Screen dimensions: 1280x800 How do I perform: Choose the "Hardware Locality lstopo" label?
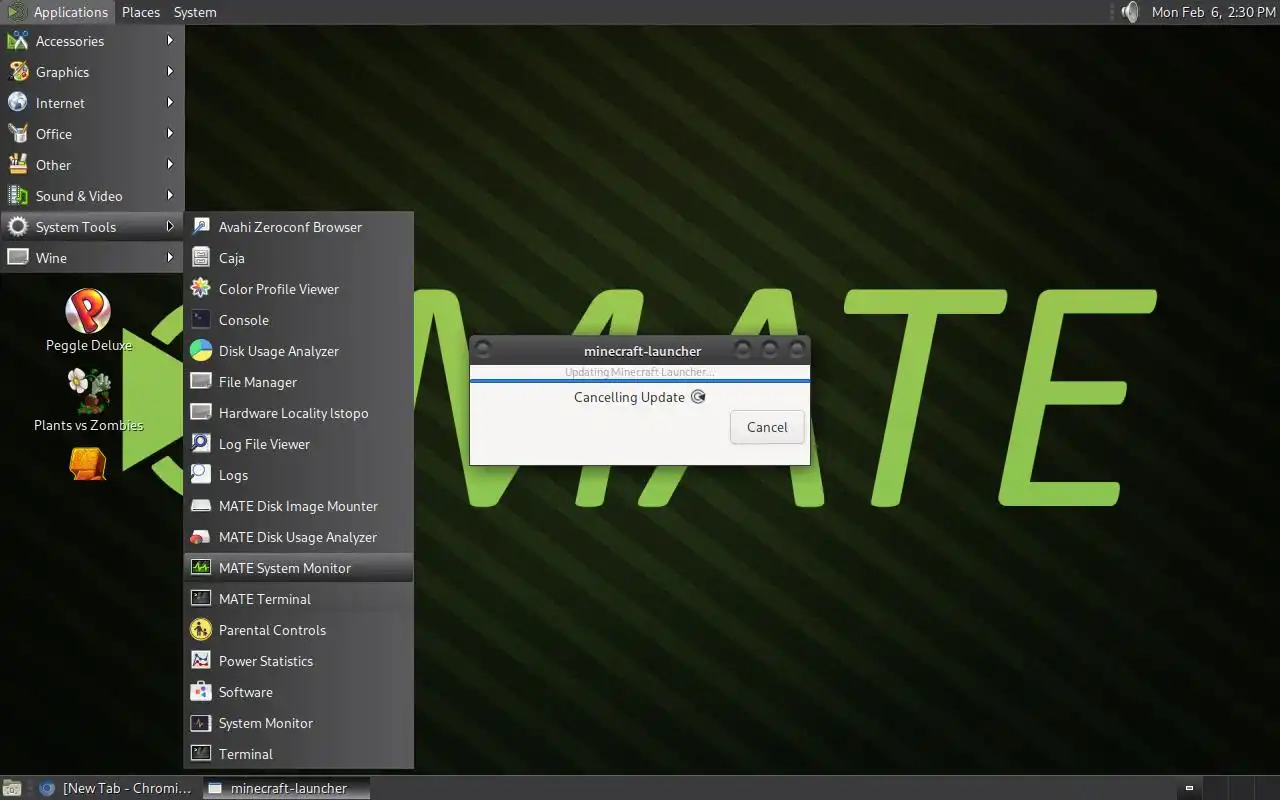293,413
